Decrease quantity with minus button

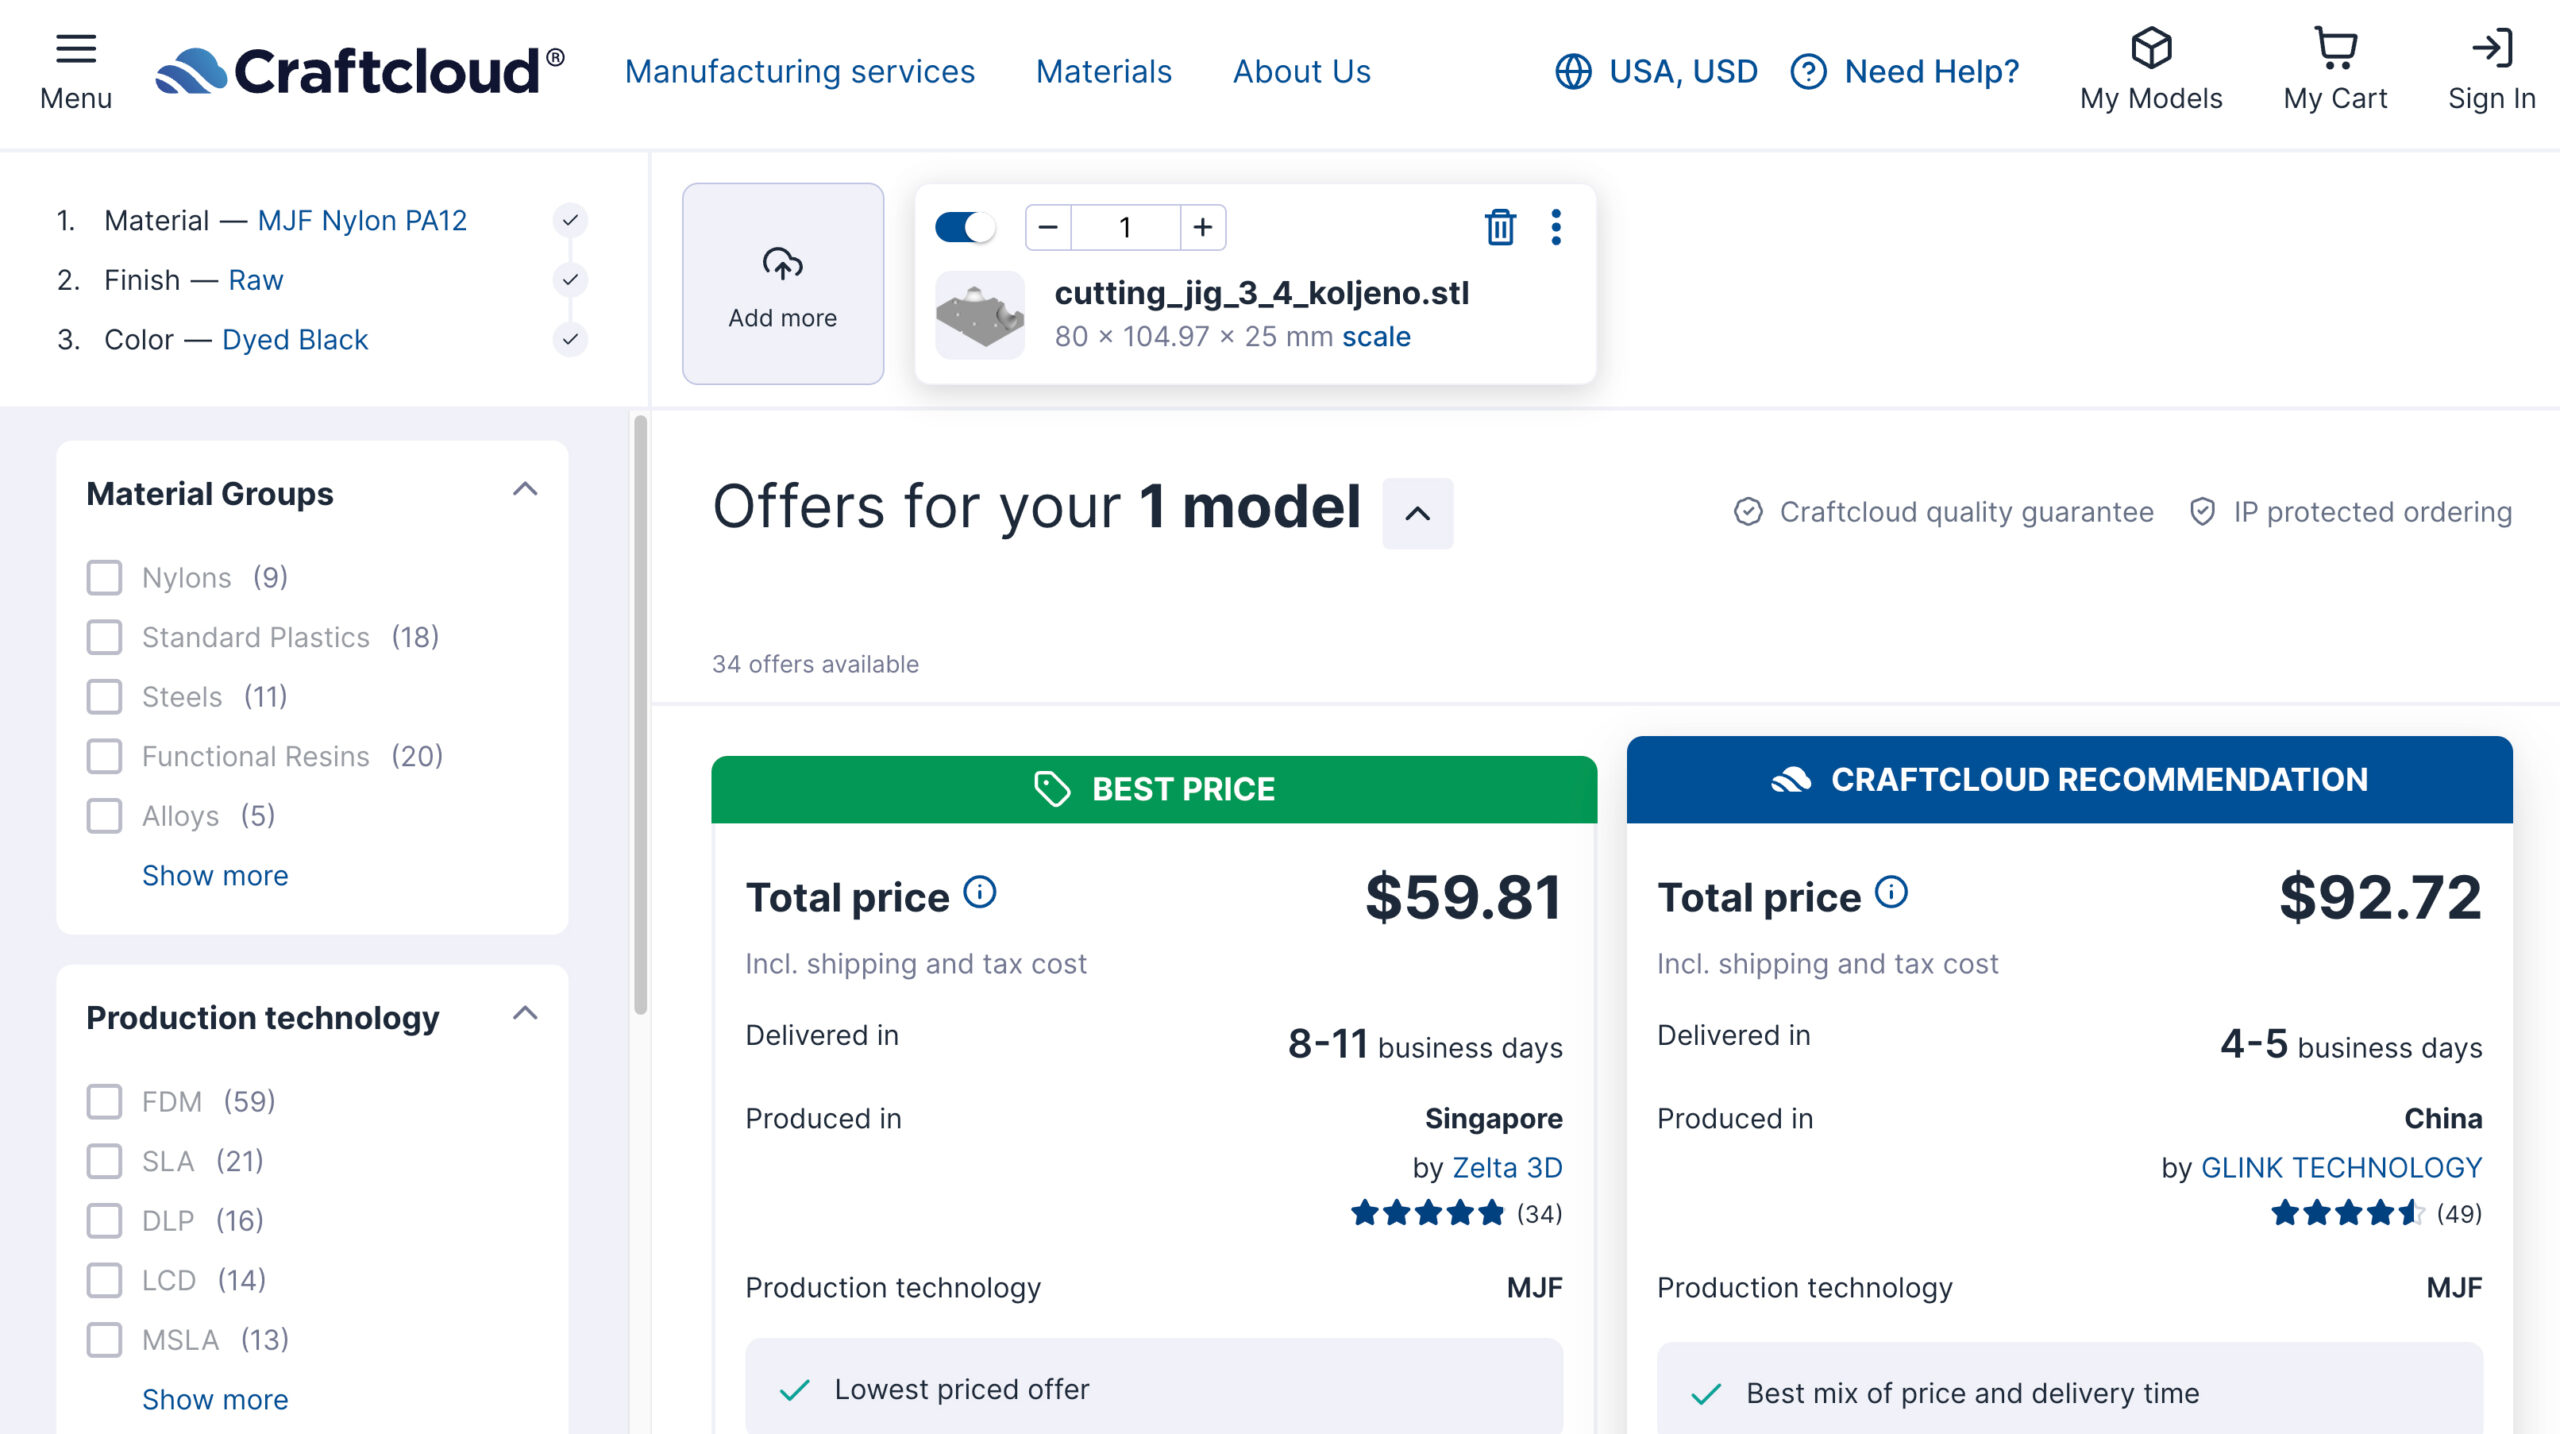tap(1048, 227)
